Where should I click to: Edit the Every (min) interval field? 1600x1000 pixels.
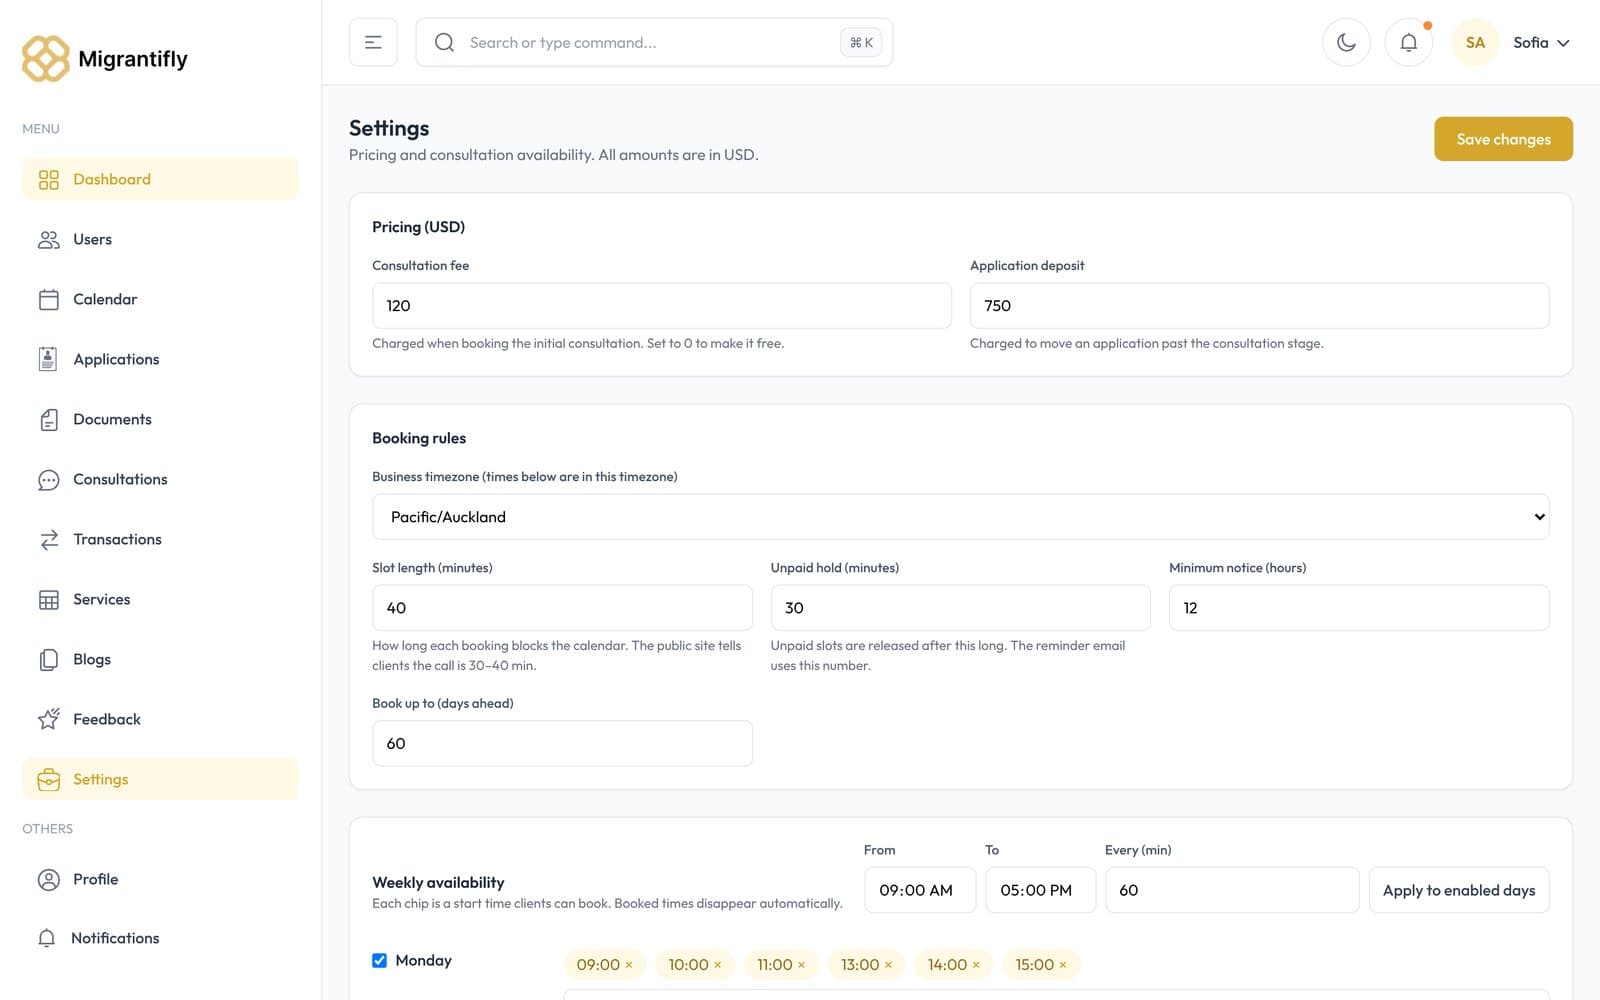point(1232,890)
